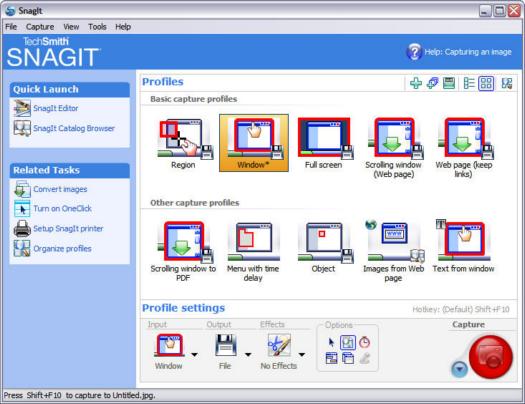The width and height of the screenshot is (525, 404).
Task: Switch profiles to list view
Action: [469, 83]
